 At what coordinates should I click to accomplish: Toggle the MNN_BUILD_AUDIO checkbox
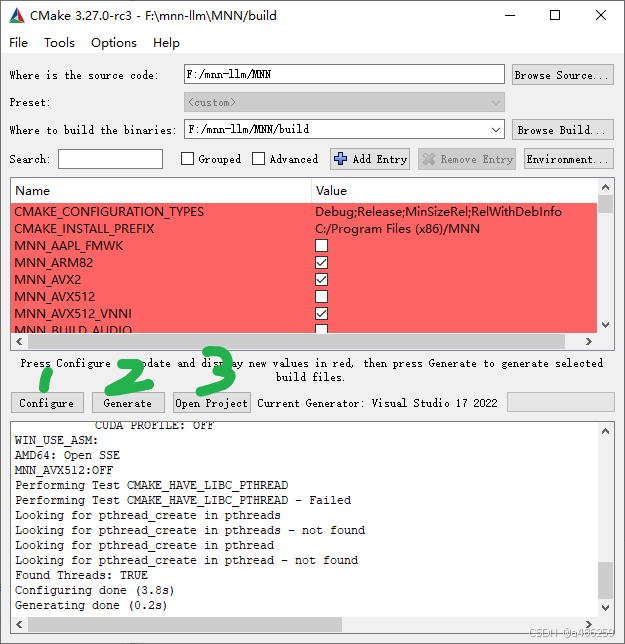(322, 329)
